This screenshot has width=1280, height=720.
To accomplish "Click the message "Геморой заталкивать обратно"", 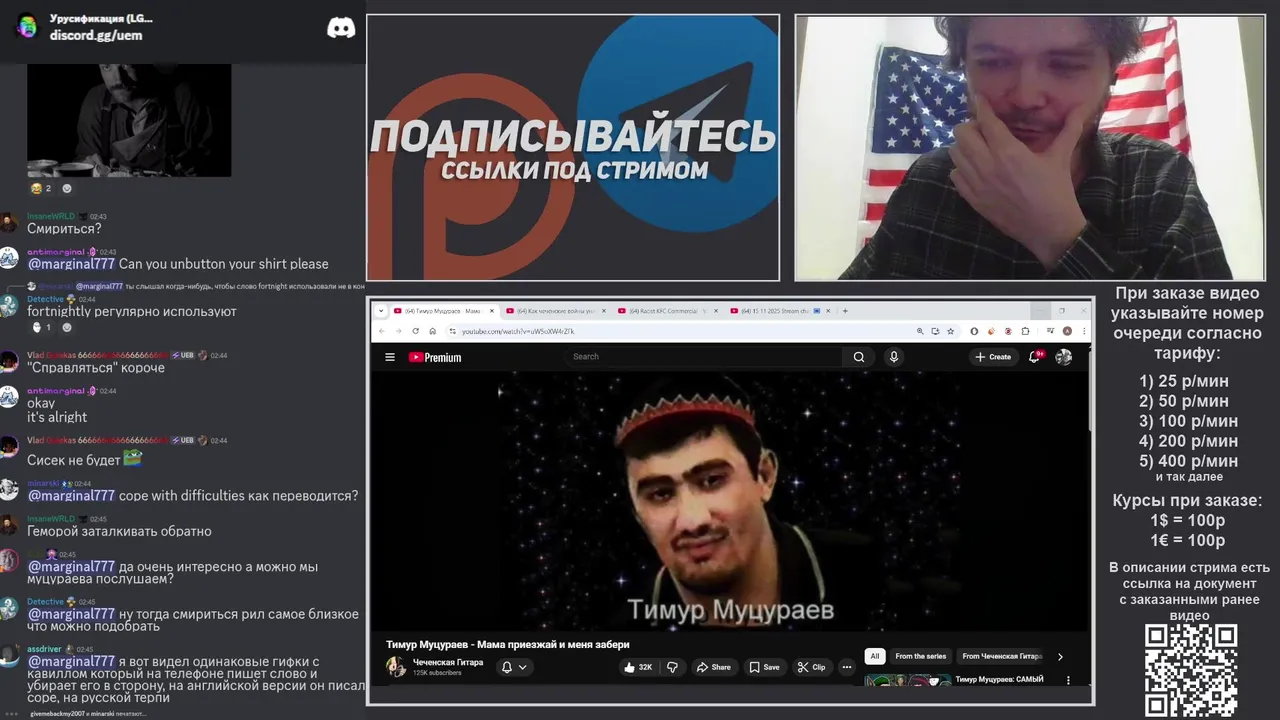I will point(119,531).
